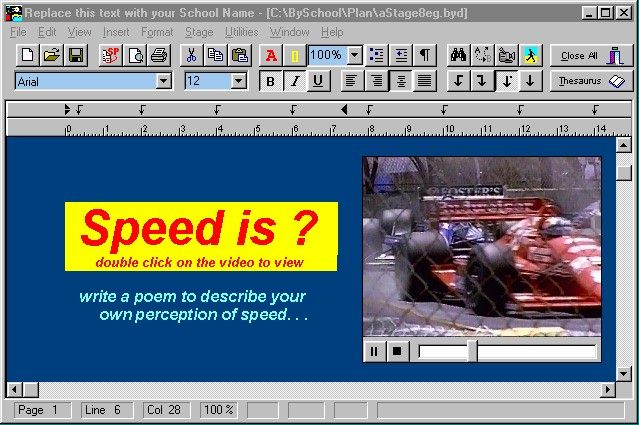
Task: Cut selection with scissors icon
Action: 192,55
